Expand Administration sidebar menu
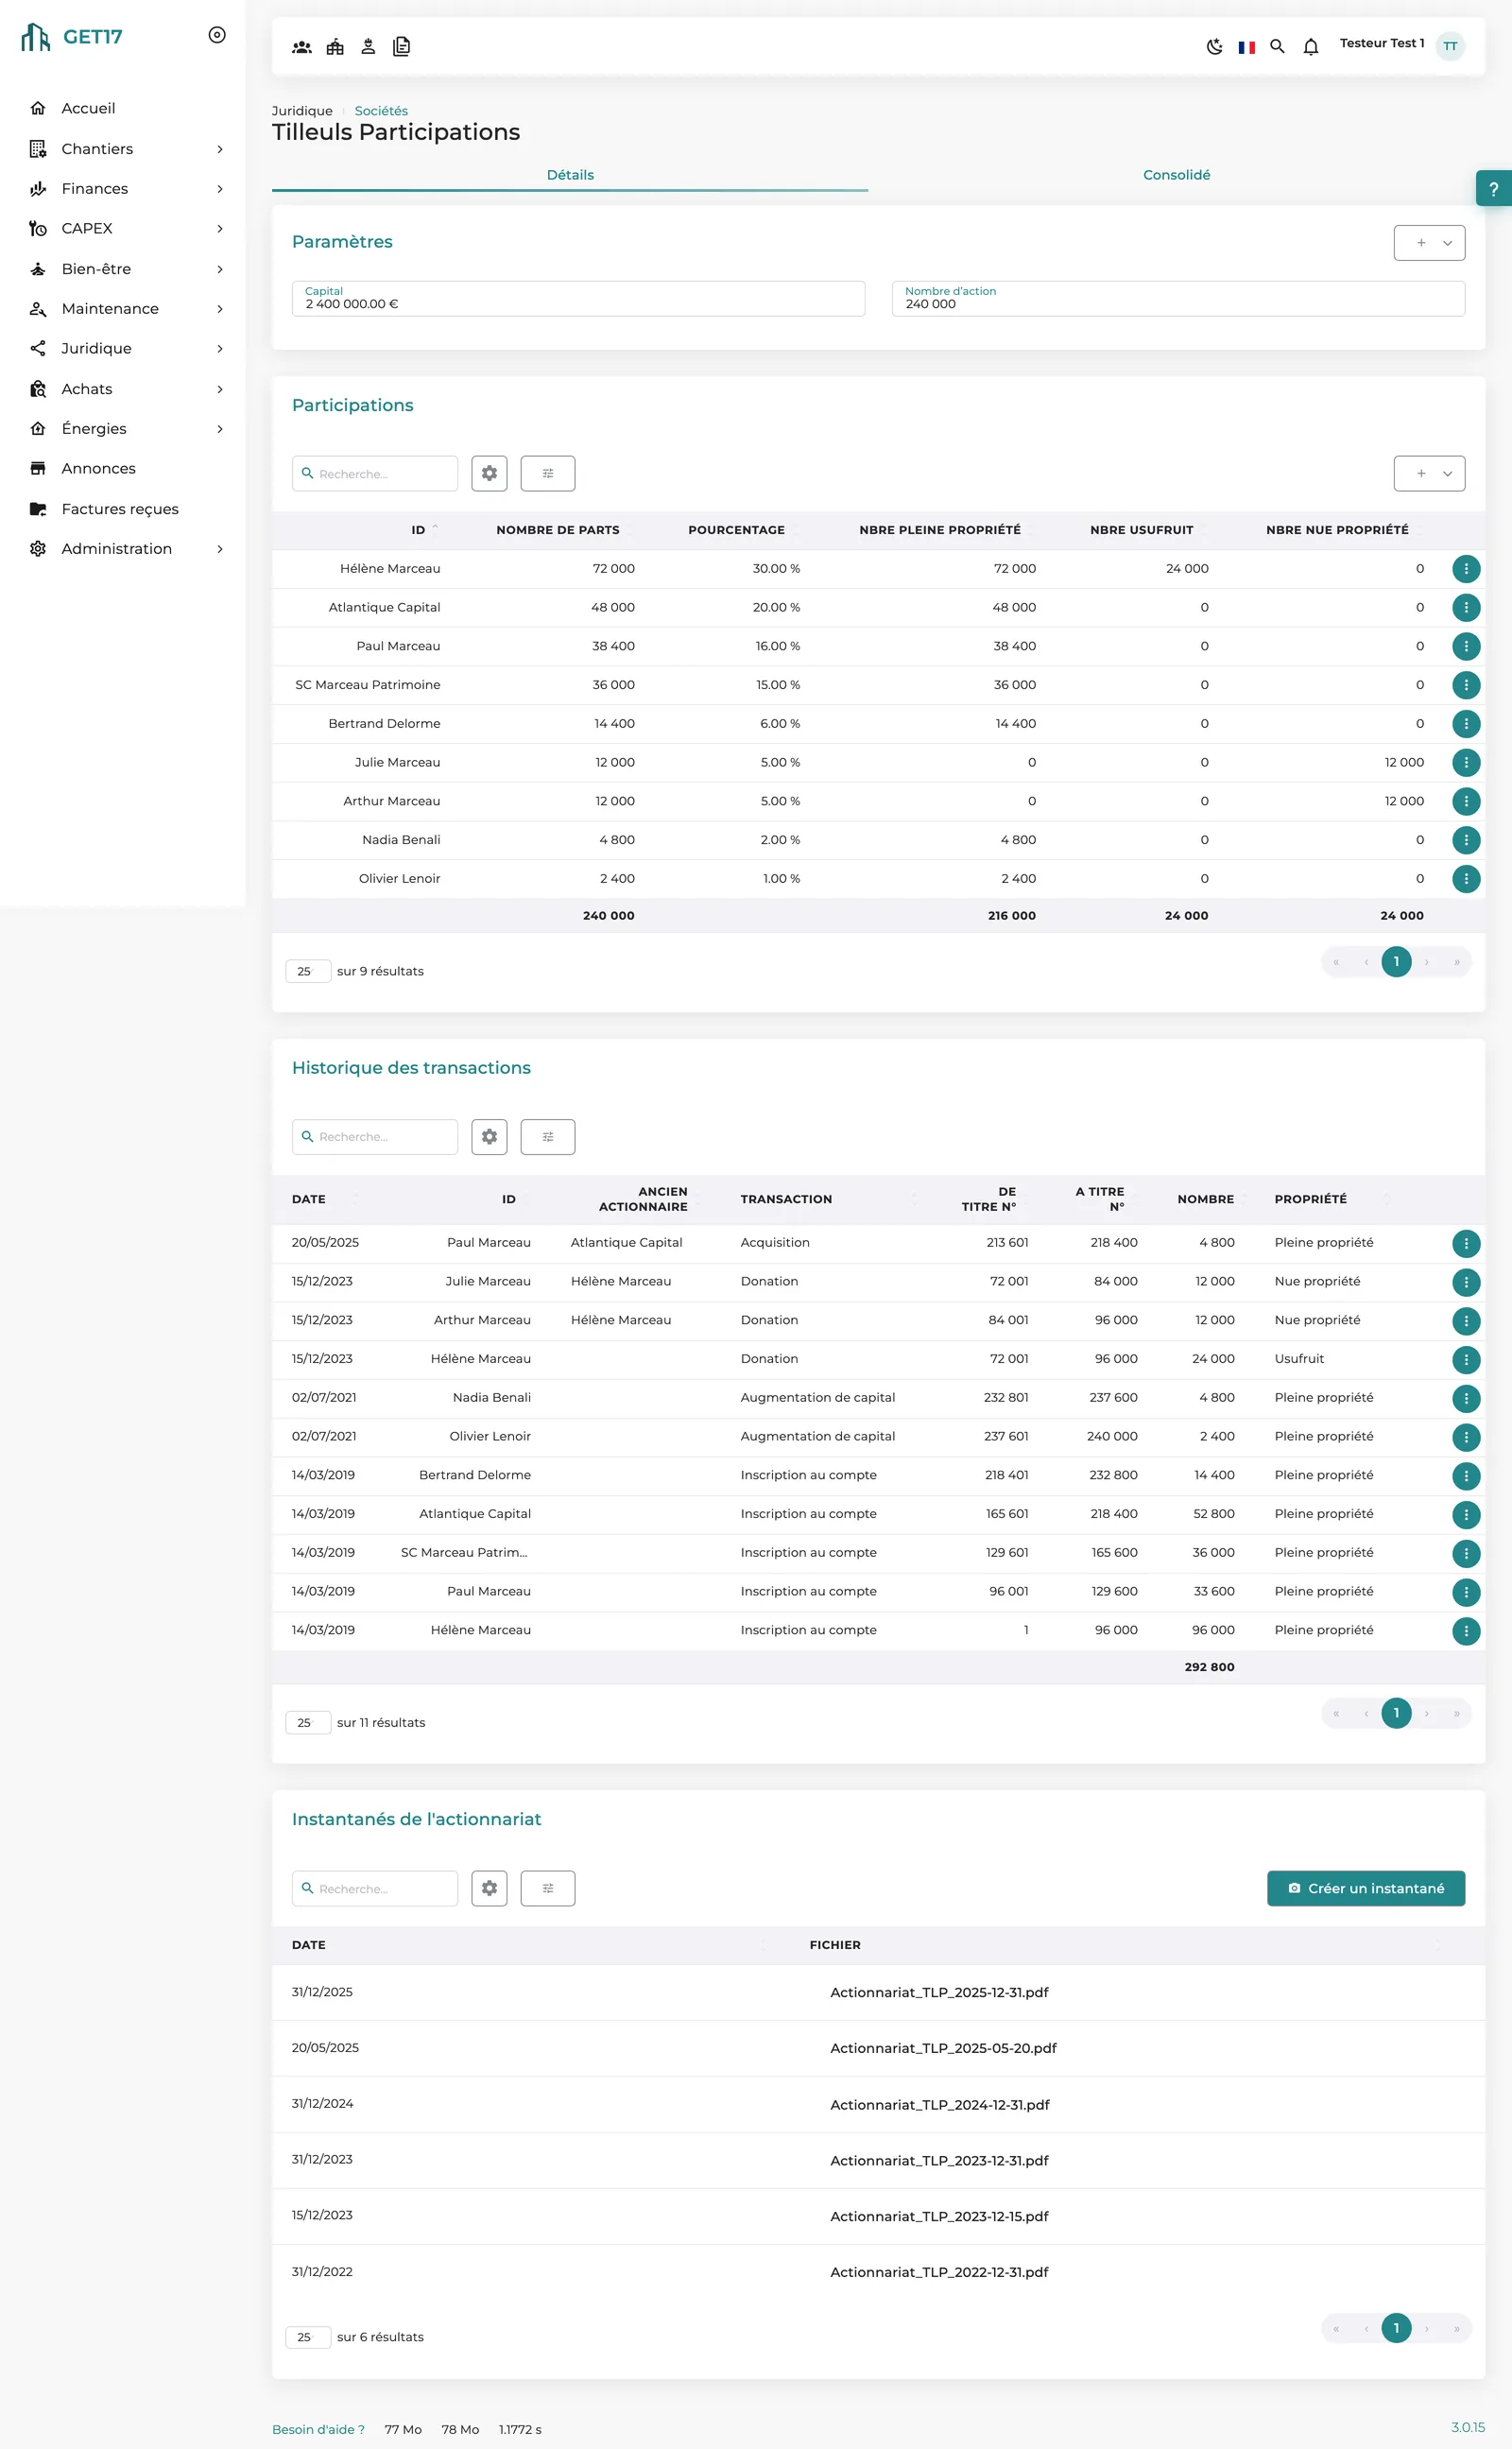Screen dimensions: 1512x2449 coord(123,549)
